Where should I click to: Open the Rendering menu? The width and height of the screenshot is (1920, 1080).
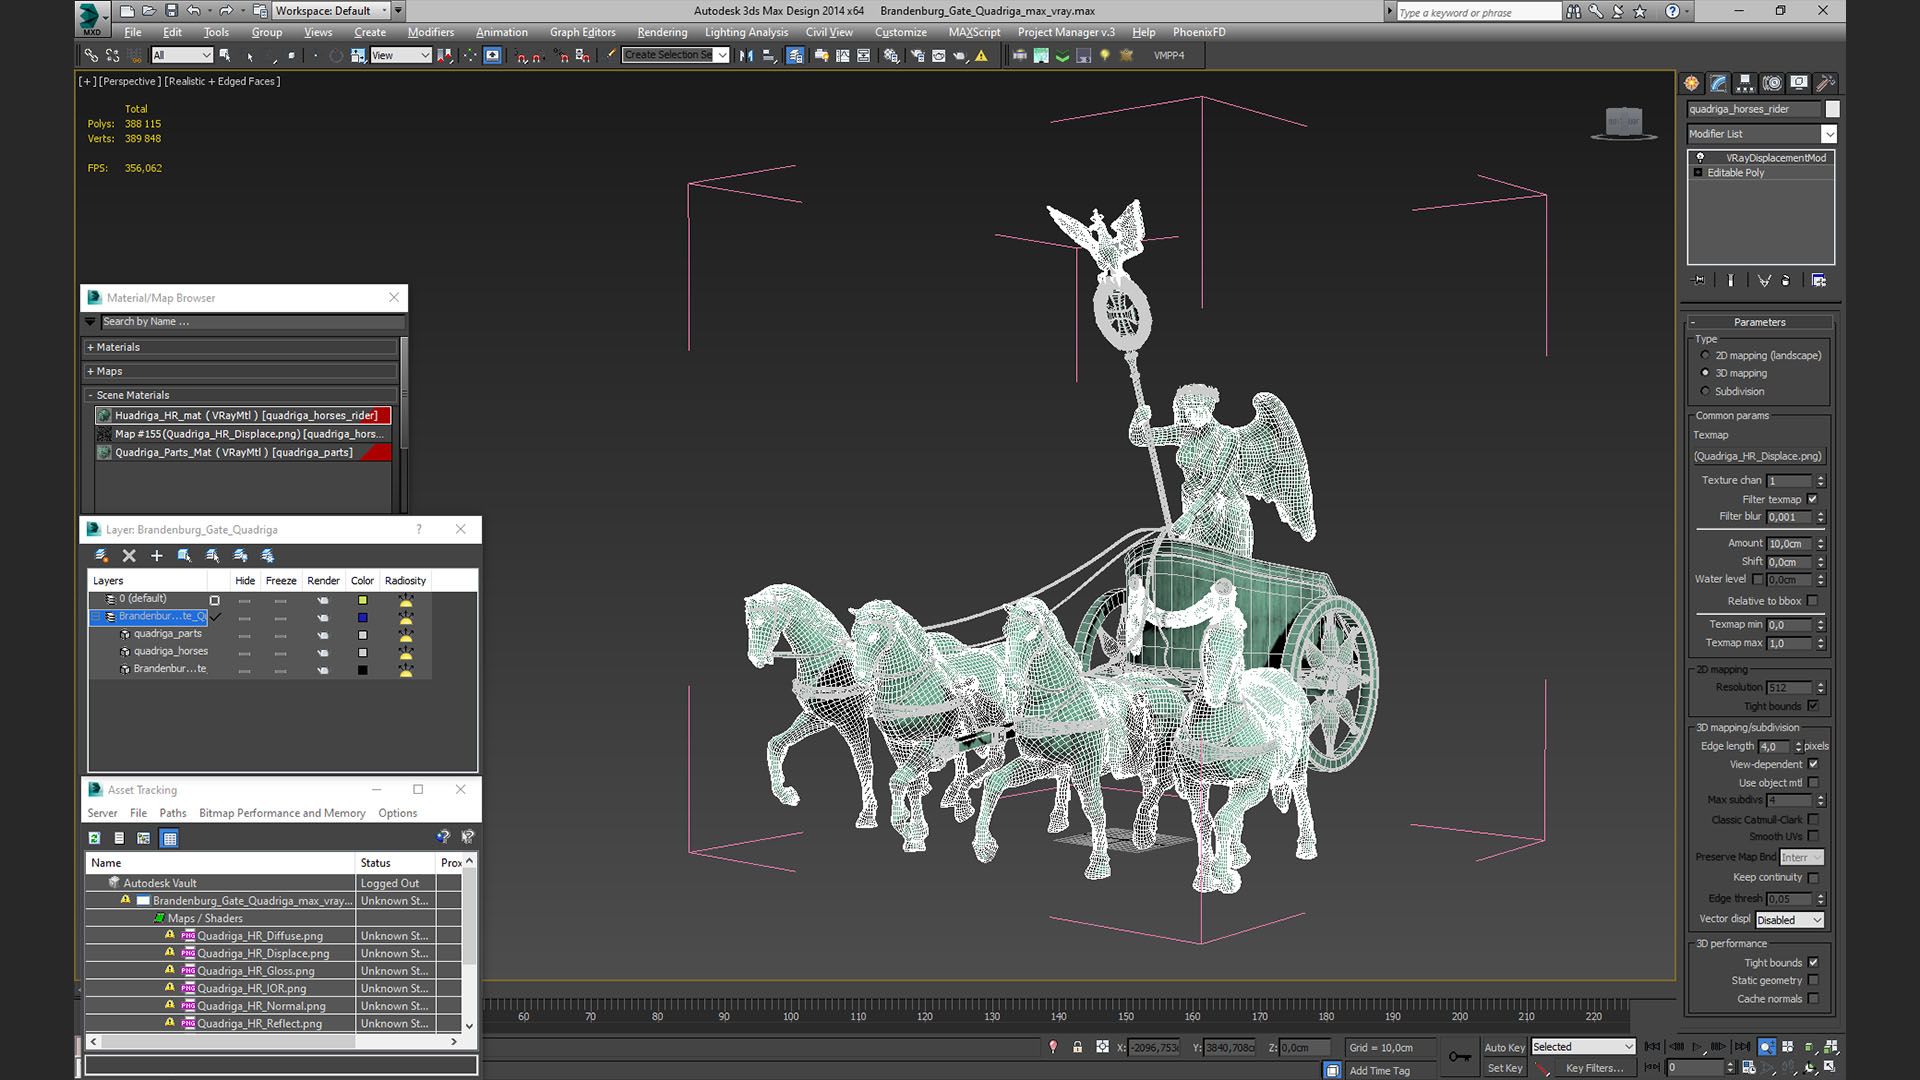point(662,32)
